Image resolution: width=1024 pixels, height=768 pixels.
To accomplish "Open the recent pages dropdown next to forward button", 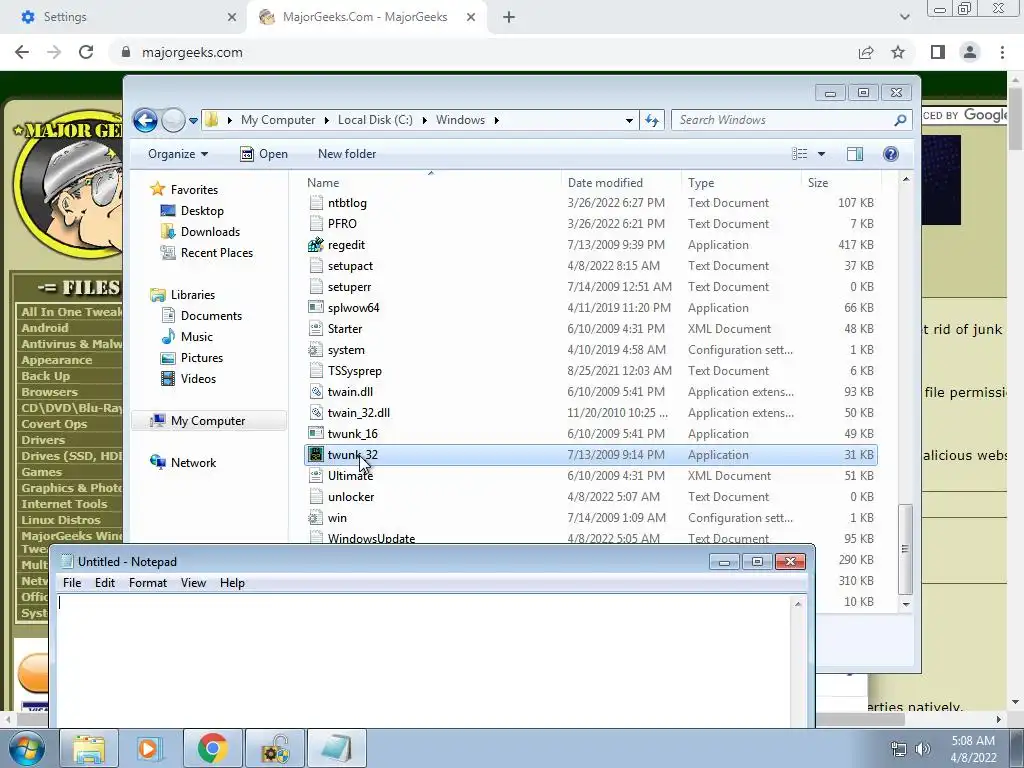I will coord(193,121).
